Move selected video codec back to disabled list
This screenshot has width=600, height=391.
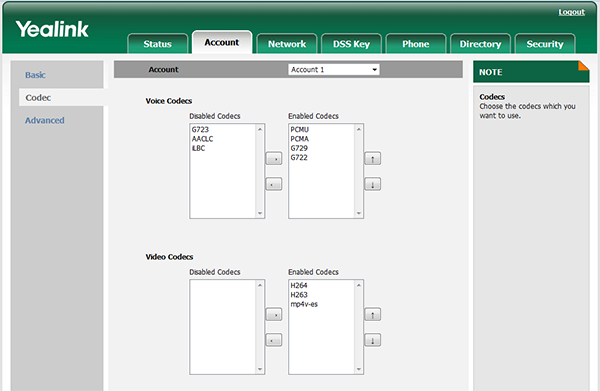tap(274, 340)
